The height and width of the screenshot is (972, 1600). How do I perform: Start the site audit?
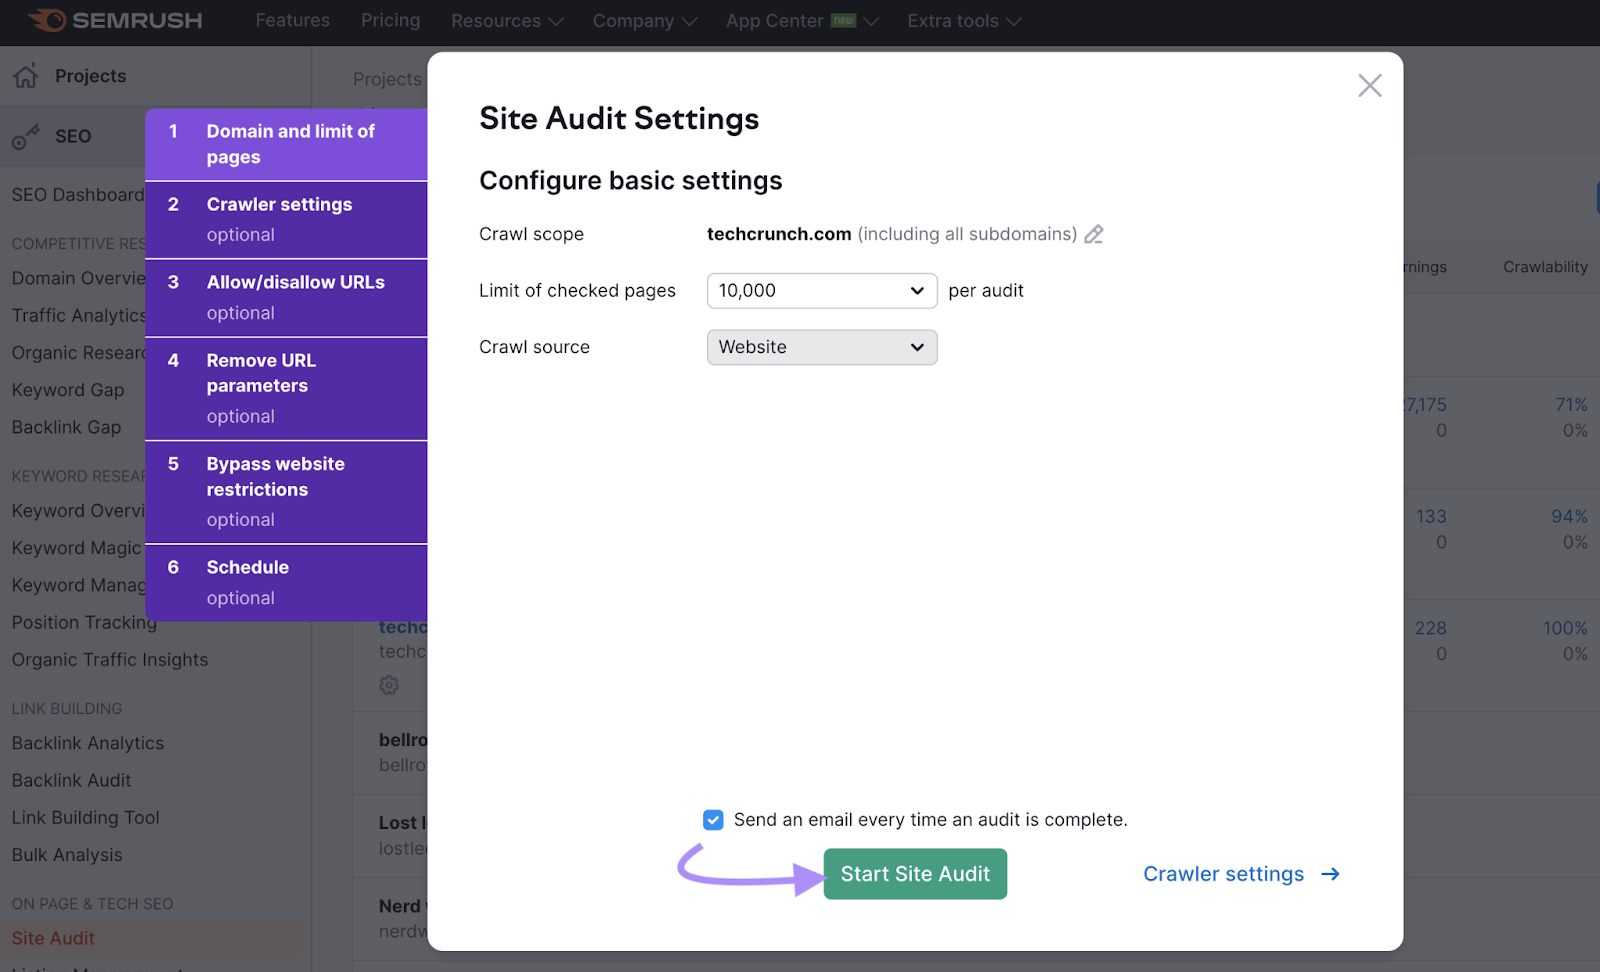click(914, 873)
